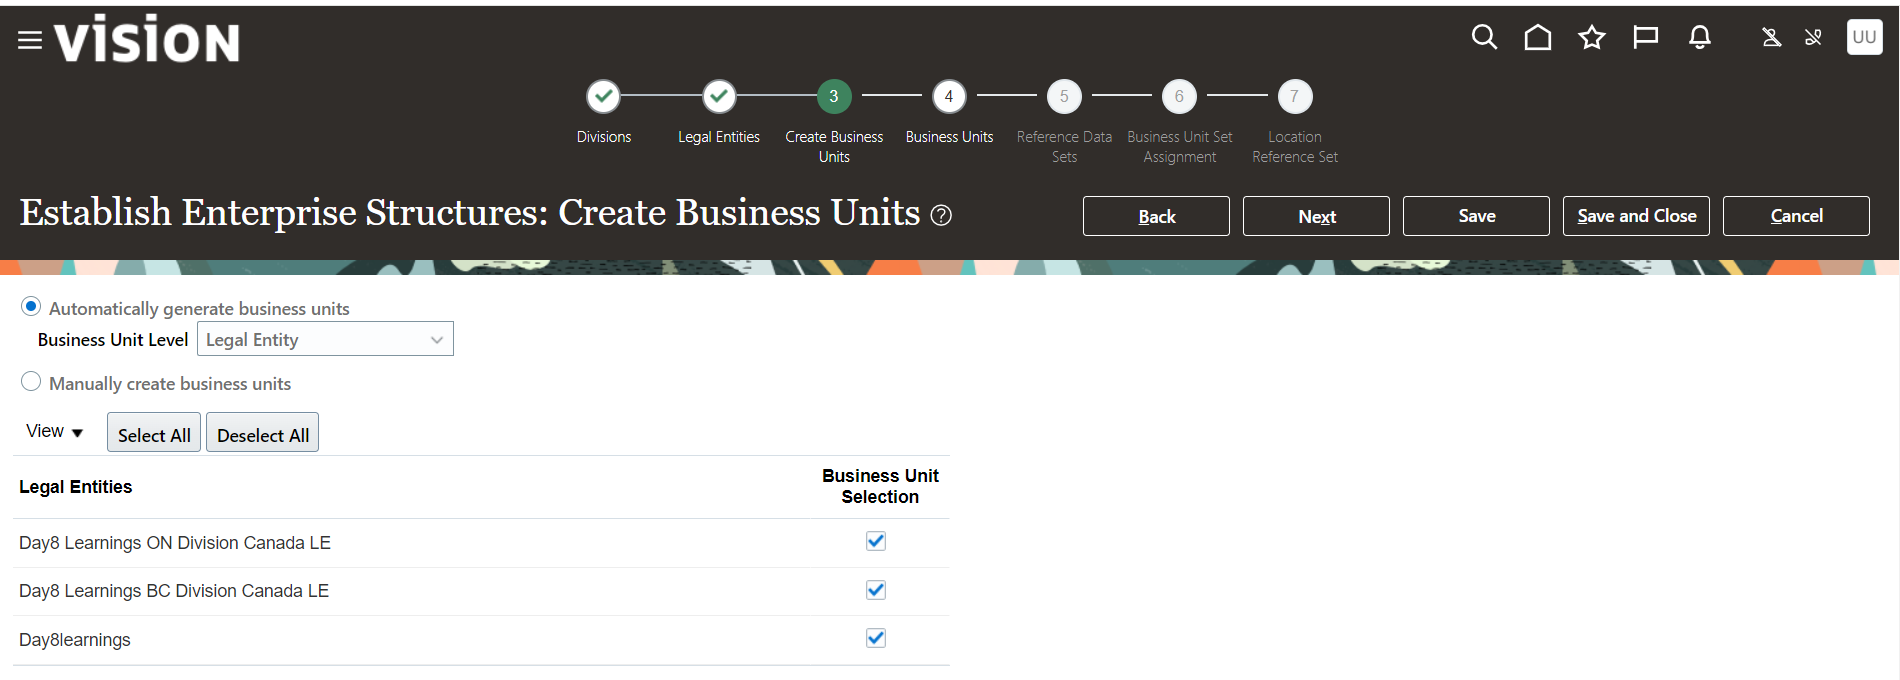Click the search magnifier icon
Viewport: 1900px width, 680px height.
pyautogui.click(x=1484, y=38)
